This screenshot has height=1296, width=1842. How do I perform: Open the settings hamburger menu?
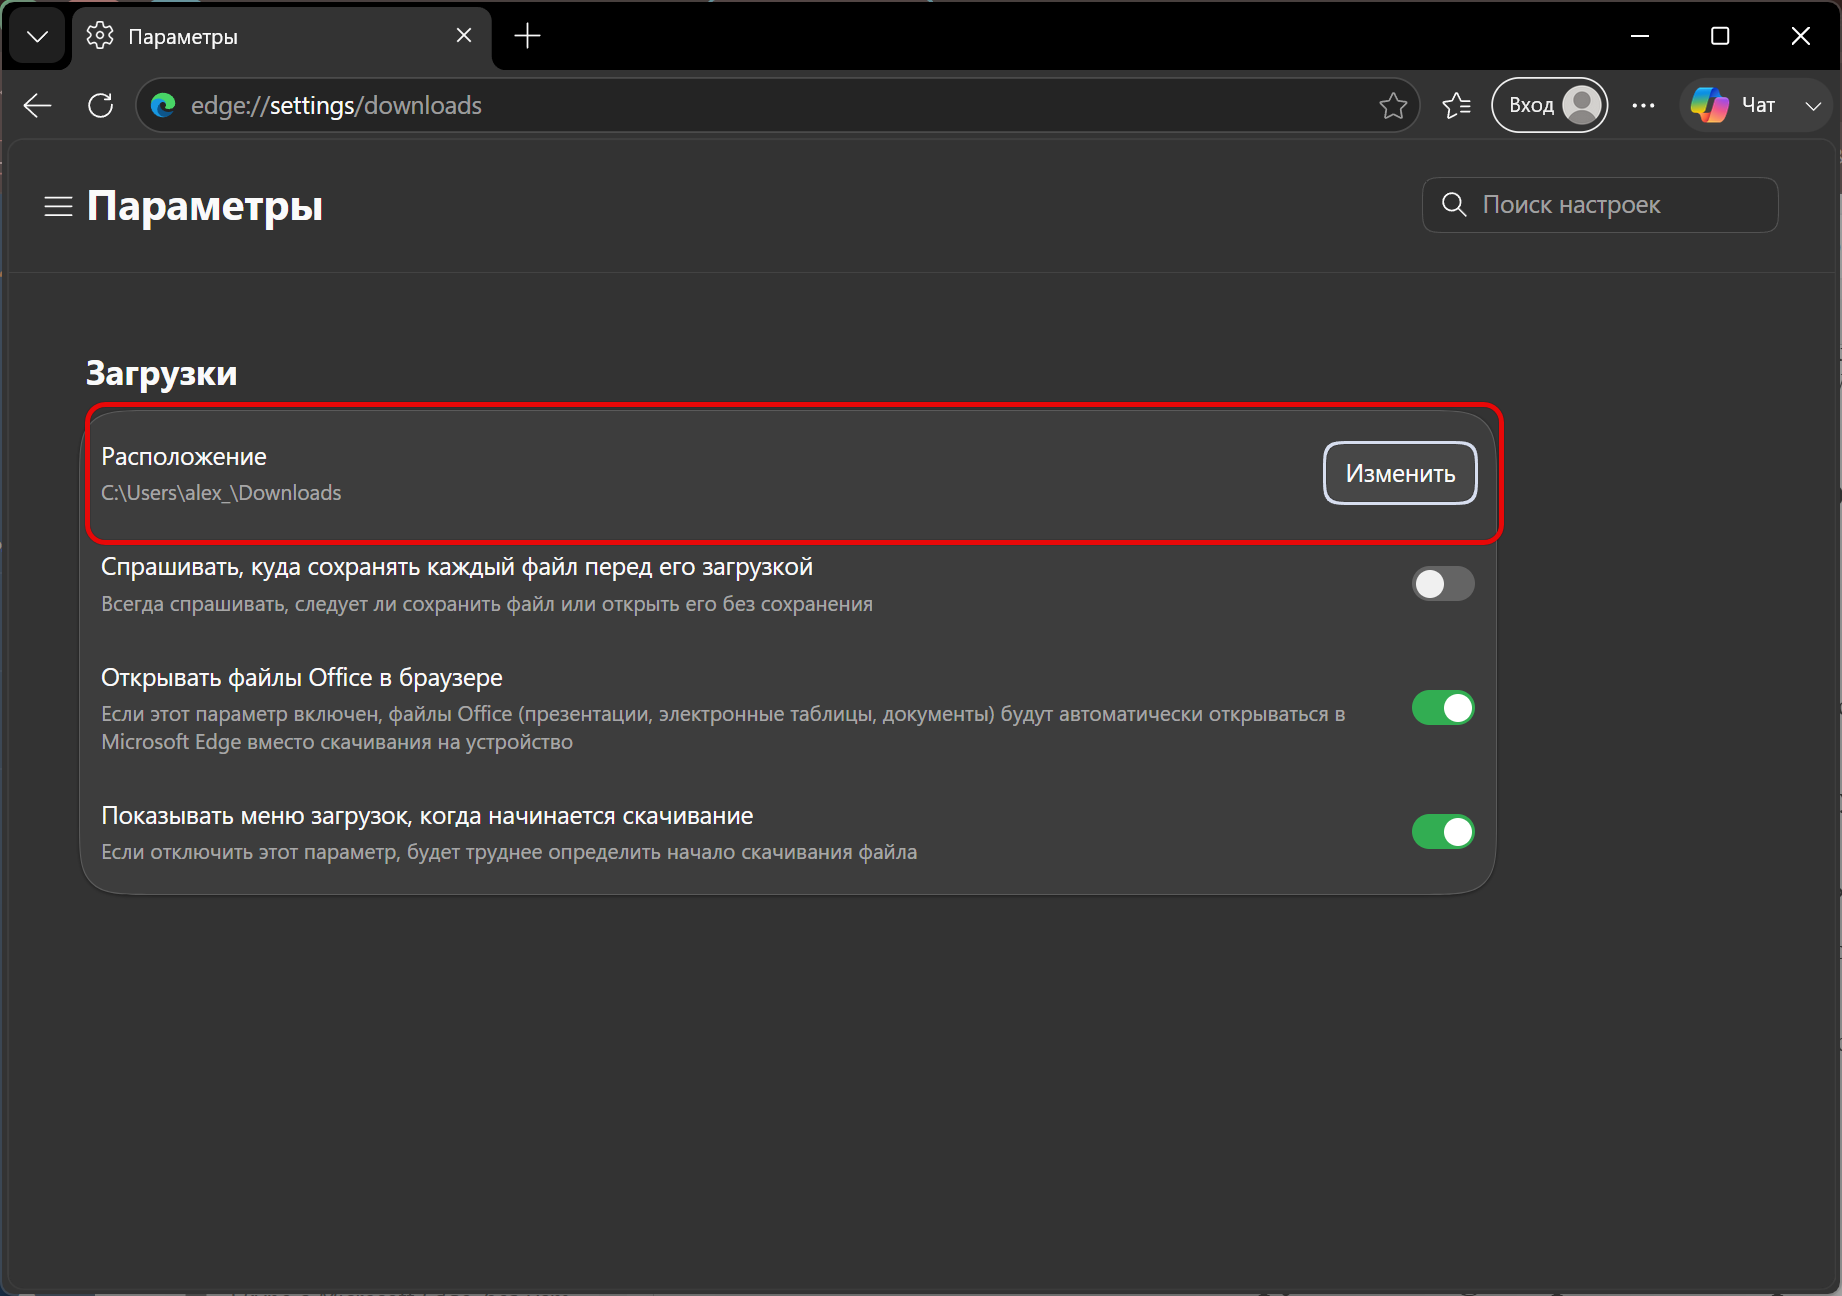click(x=59, y=206)
